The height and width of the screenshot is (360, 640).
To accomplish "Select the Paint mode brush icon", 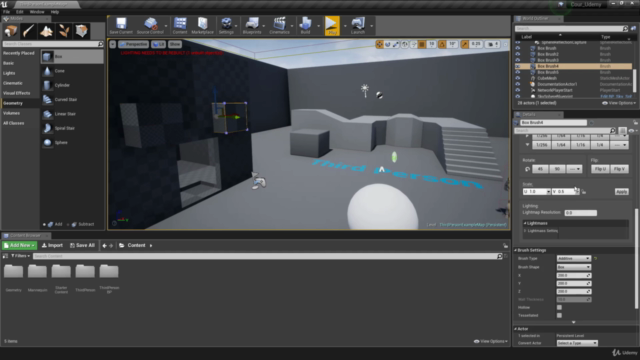I will coord(28,31).
